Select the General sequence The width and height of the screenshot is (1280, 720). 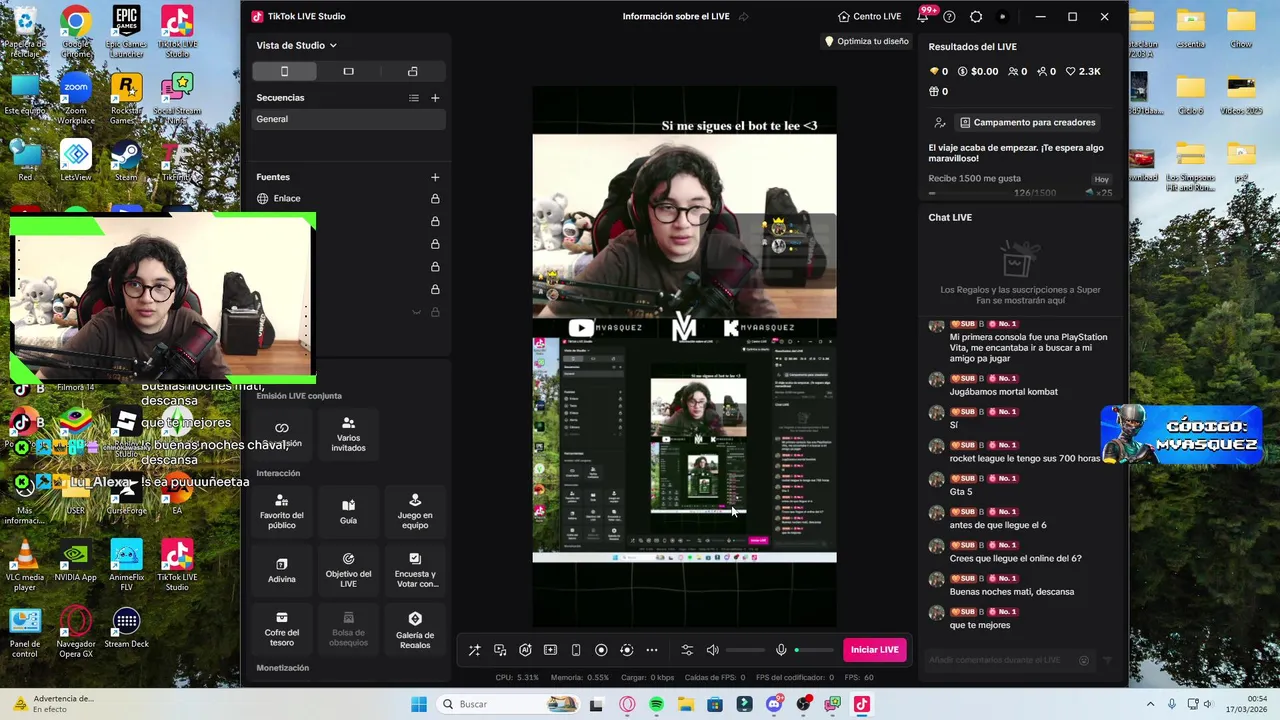pyautogui.click(x=349, y=119)
